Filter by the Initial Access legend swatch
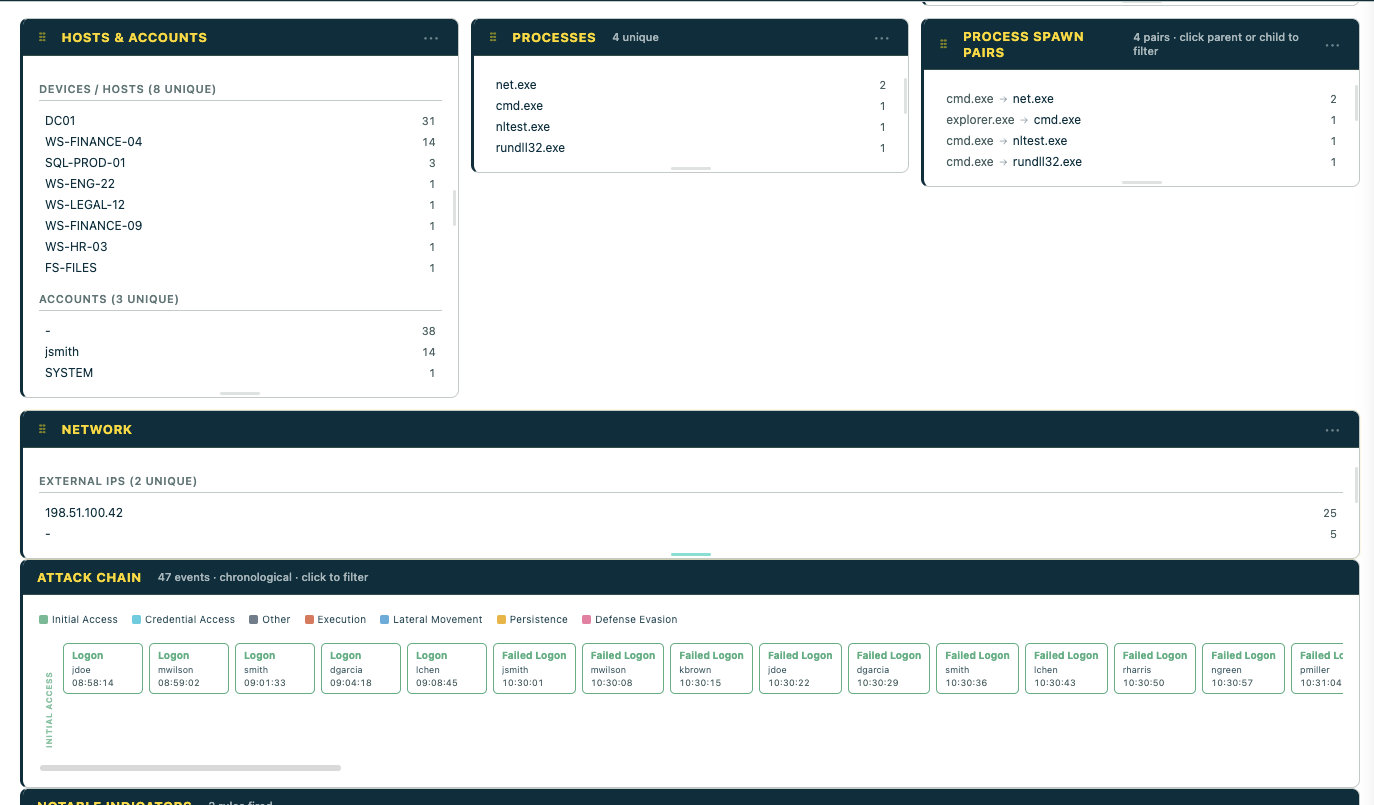 point(44,620)
